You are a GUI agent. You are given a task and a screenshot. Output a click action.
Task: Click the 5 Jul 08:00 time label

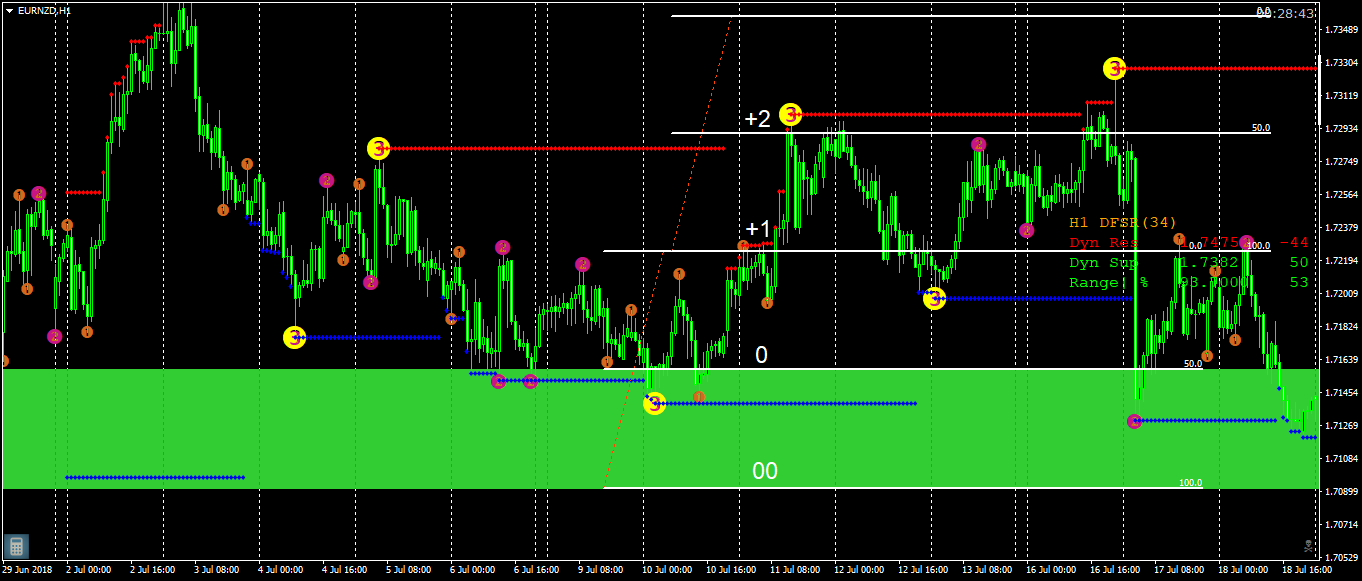(408, 569)
